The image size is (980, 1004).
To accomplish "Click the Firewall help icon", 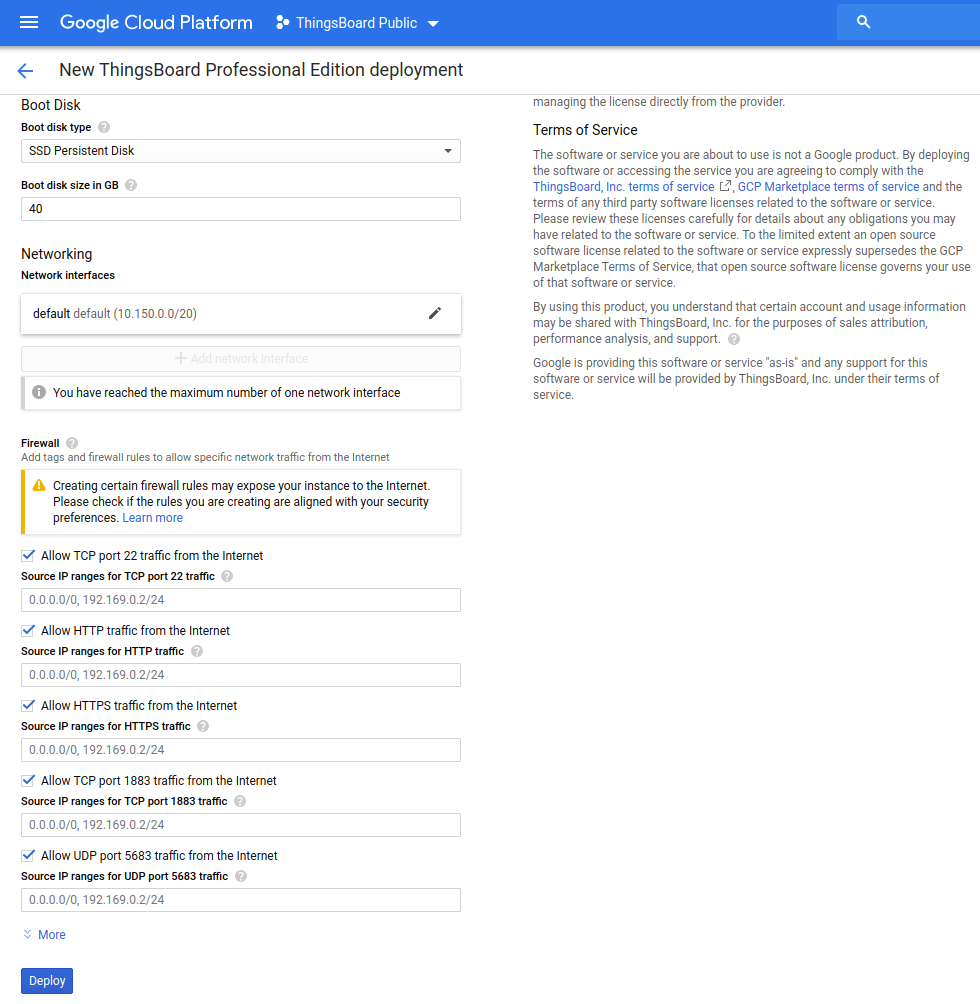I will [x=72, y=443].
